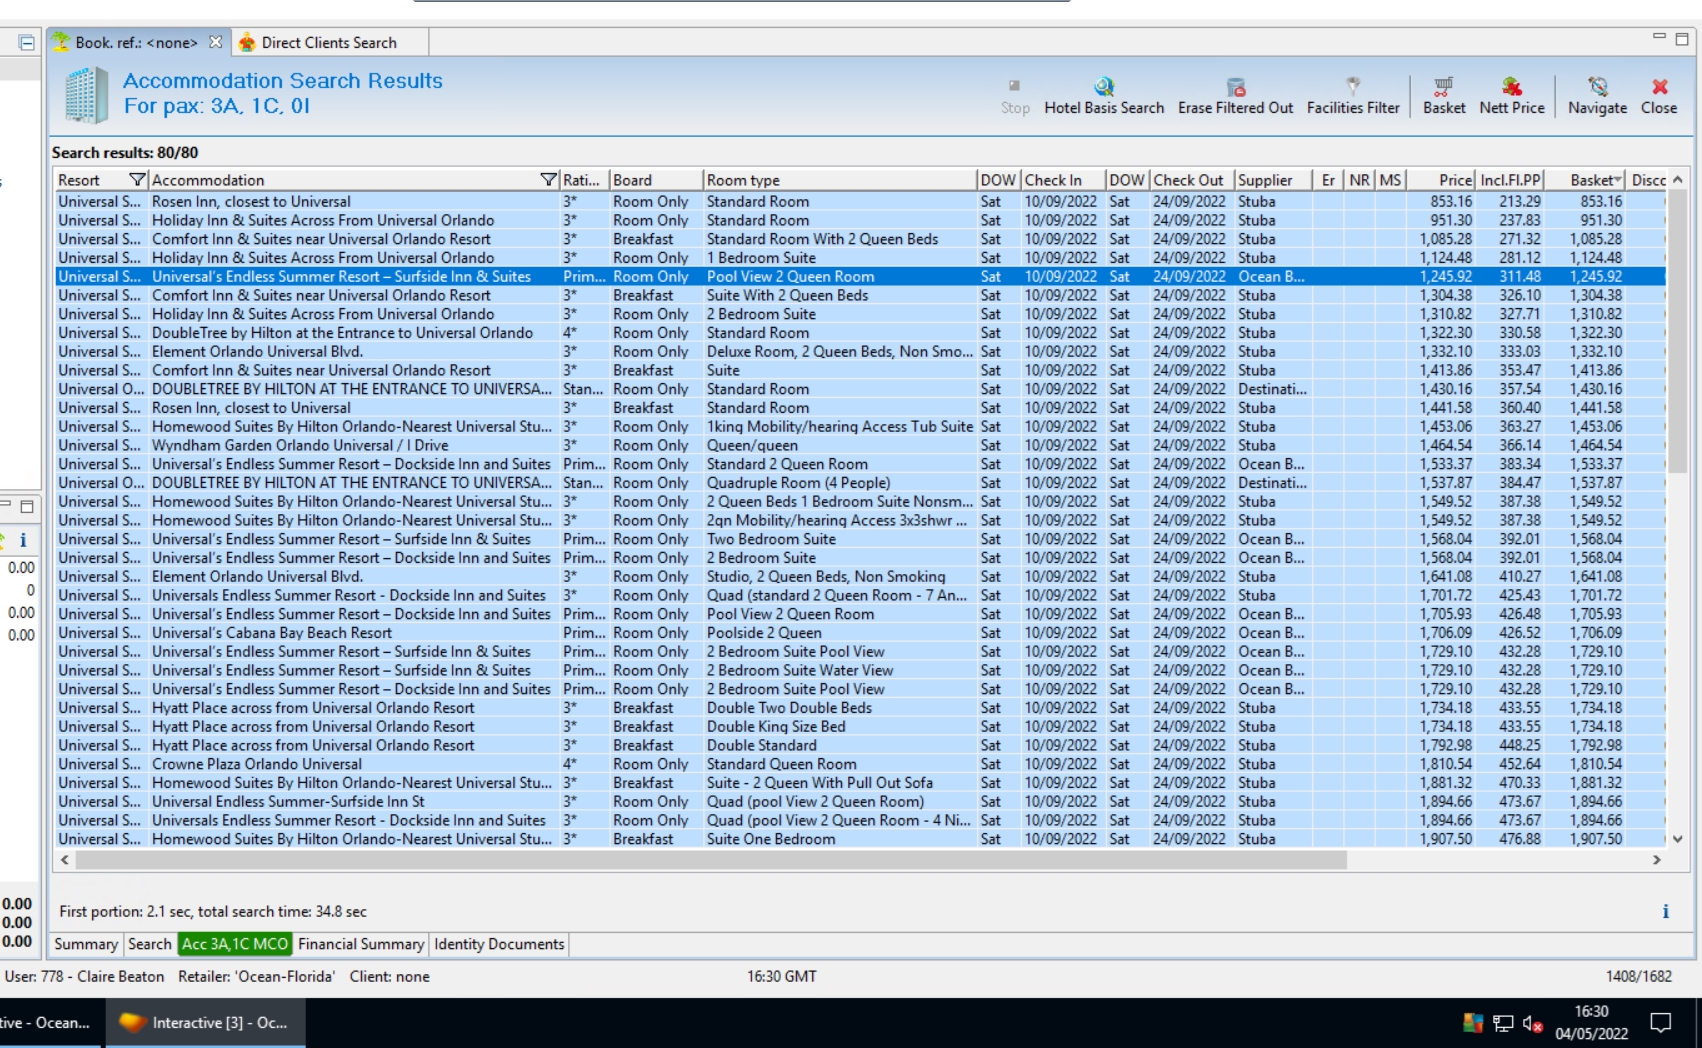Click the volume icon in system tray
The height and width of the screenshot is (1048, 1702).
tap(1532, 1023)
